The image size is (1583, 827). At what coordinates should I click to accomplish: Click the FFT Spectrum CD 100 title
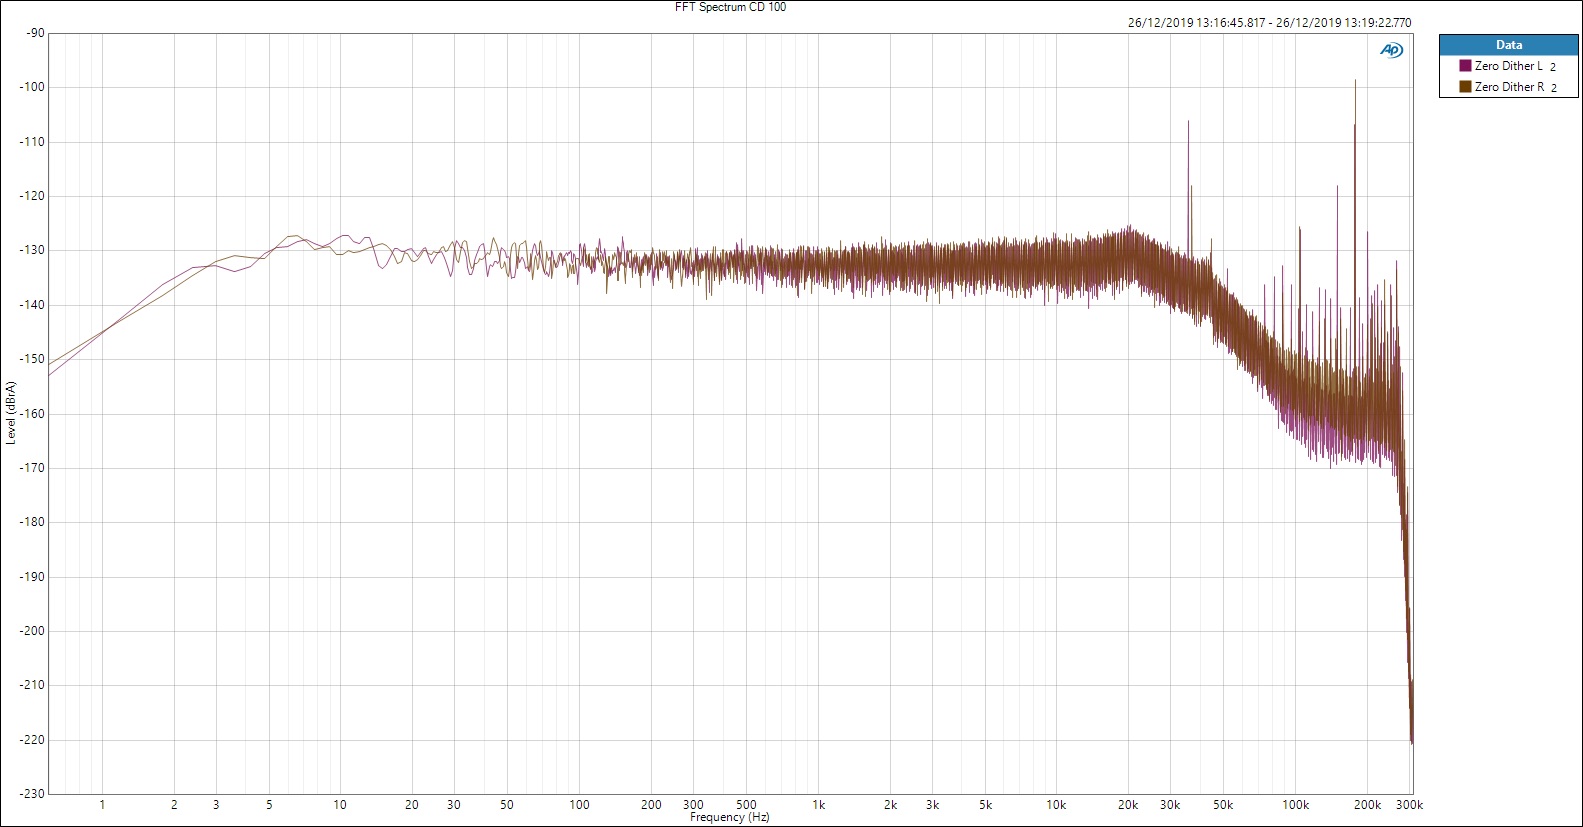tap(730, 7)
